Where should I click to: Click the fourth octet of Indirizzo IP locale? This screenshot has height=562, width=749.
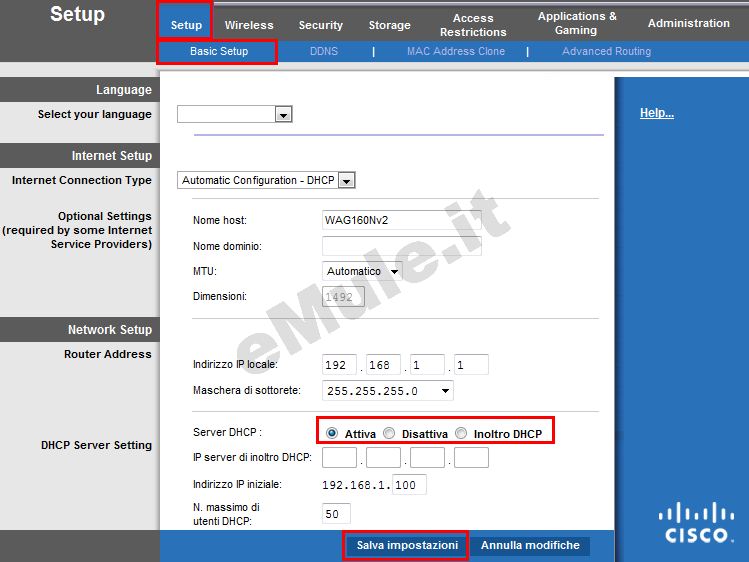[x=471, y=365]
